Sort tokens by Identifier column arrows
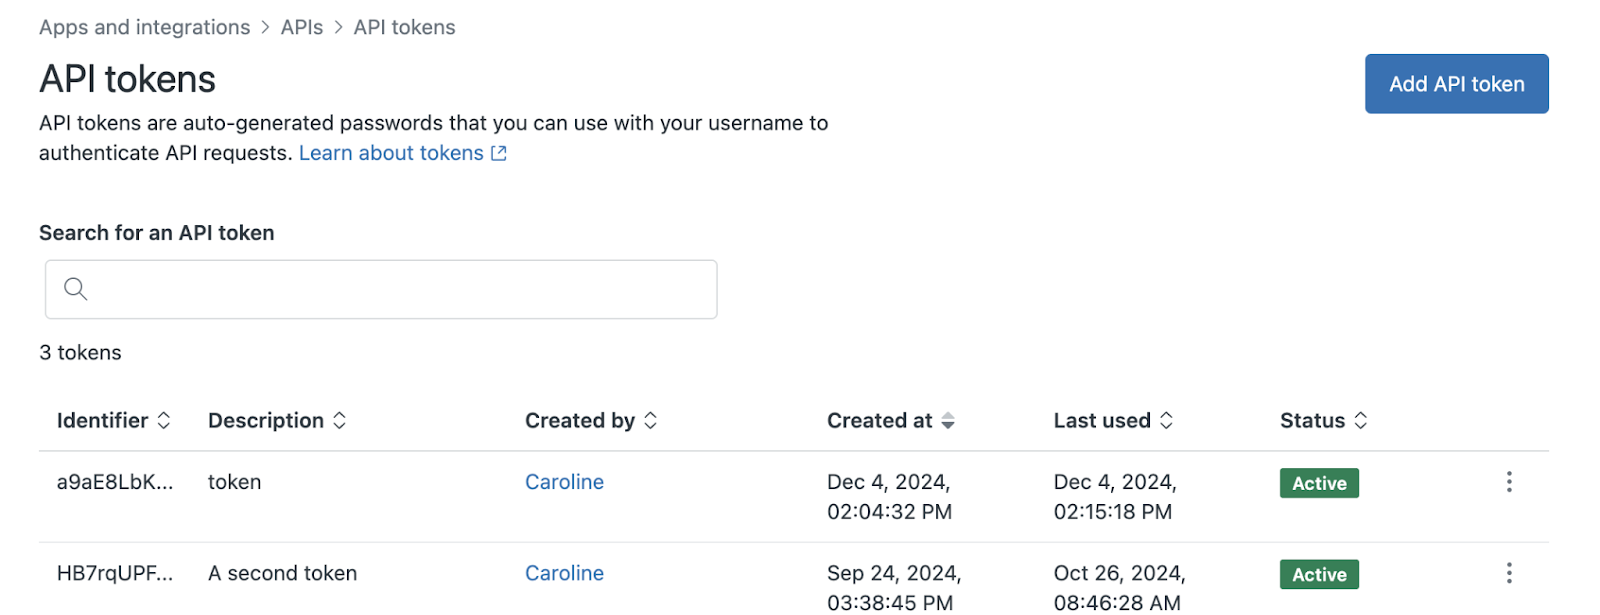Image resolution: width=1600 pixels, height=615 pixels. 164,421
